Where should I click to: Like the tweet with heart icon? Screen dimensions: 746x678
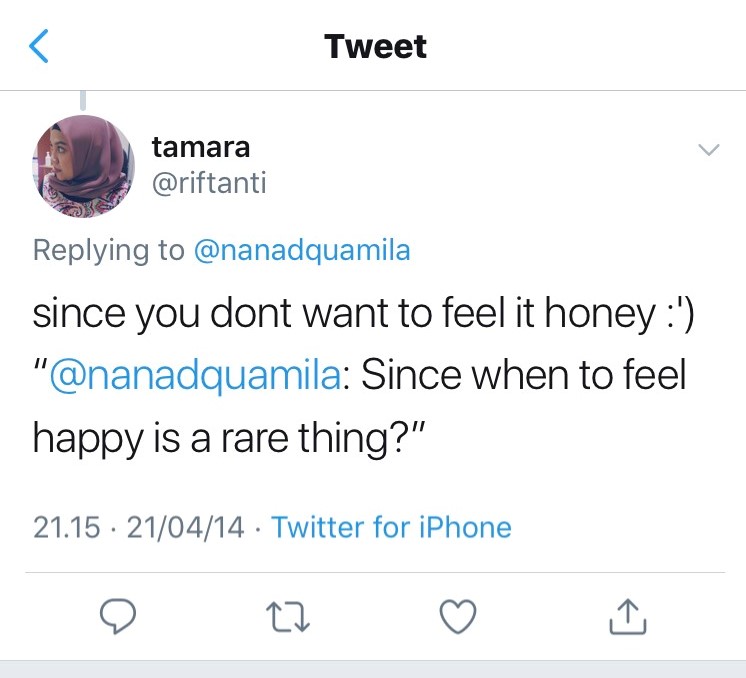click(458, 616)
